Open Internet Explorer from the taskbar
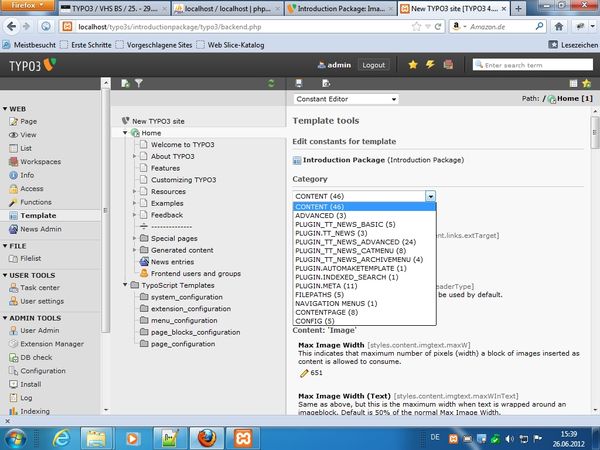The width and height of the screenshot is (600, 450). [x=61, y=439]
